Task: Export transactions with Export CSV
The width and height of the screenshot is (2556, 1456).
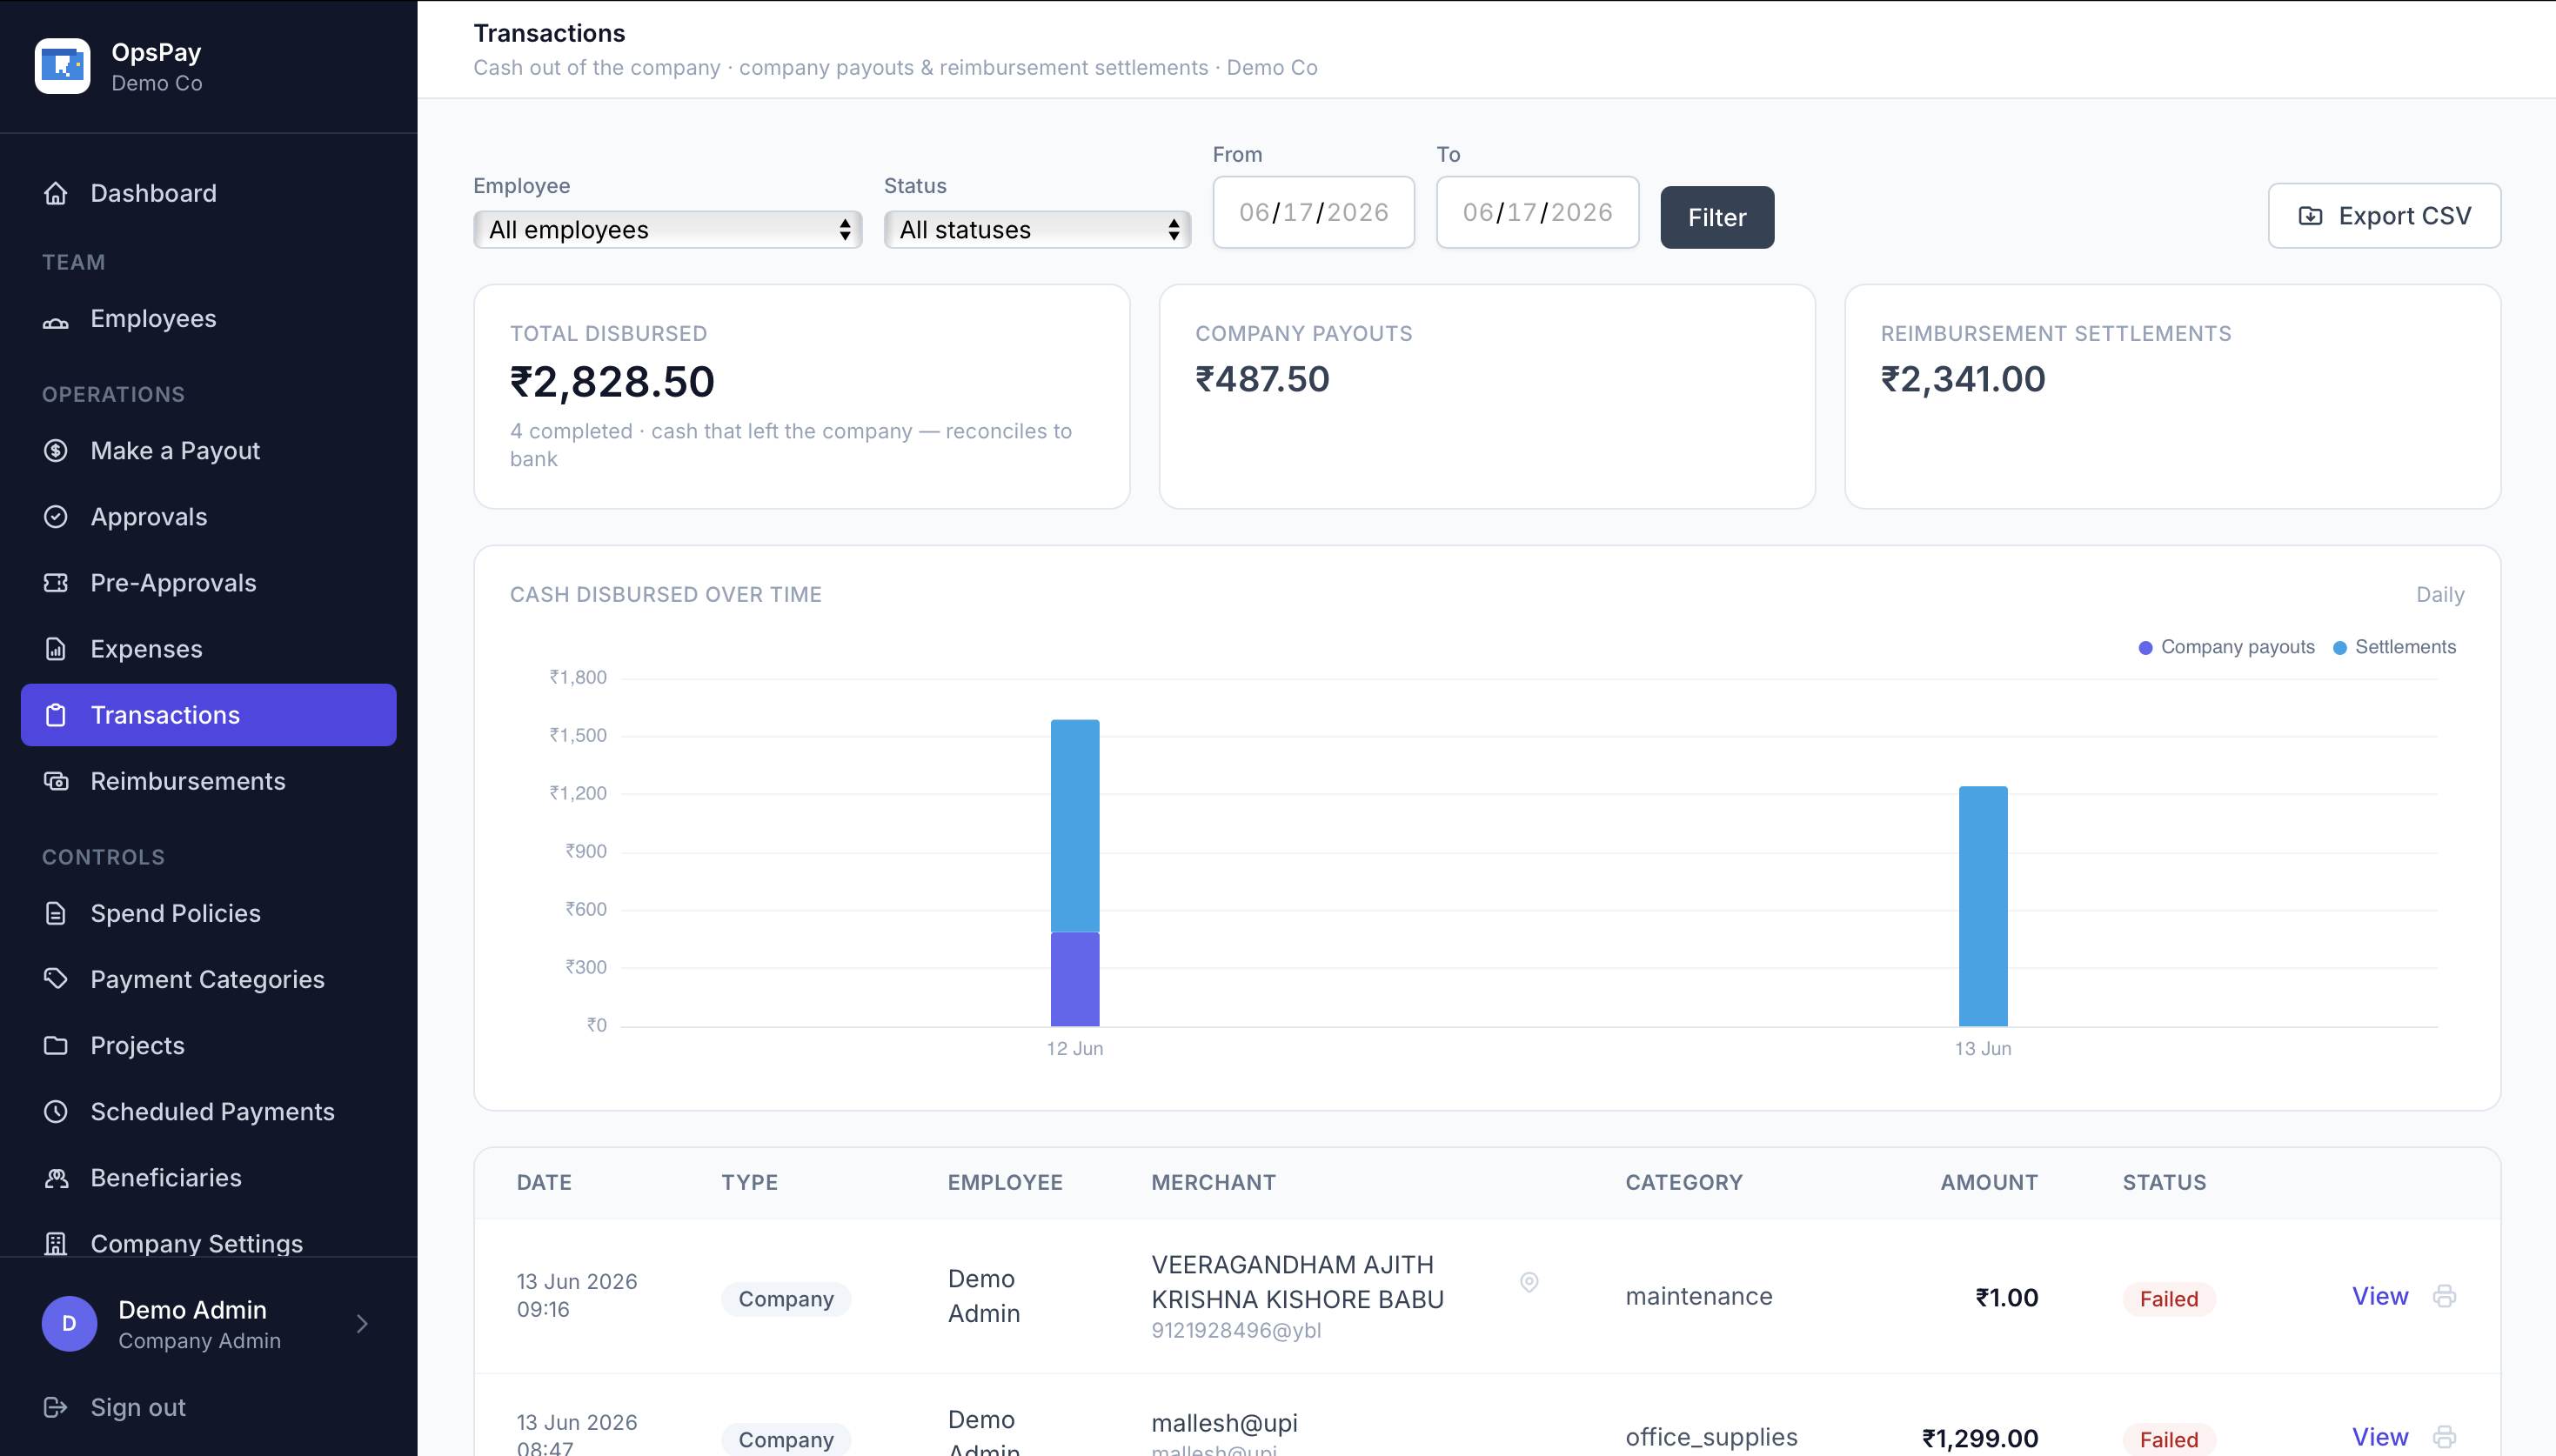Action: (x=2384, y=216)
